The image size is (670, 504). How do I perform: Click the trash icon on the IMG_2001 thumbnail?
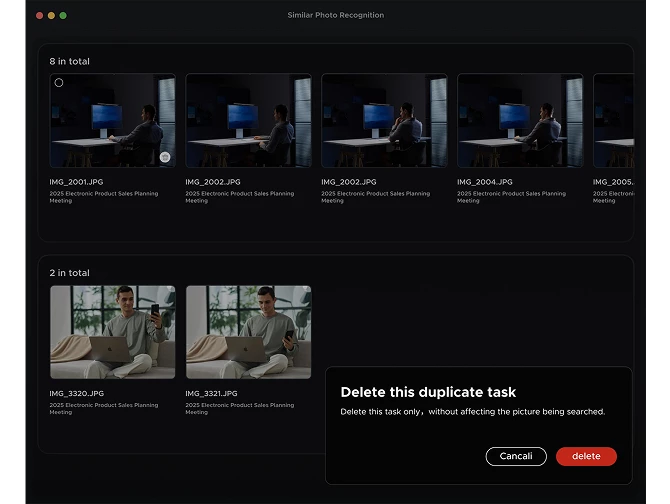(165, 157)
